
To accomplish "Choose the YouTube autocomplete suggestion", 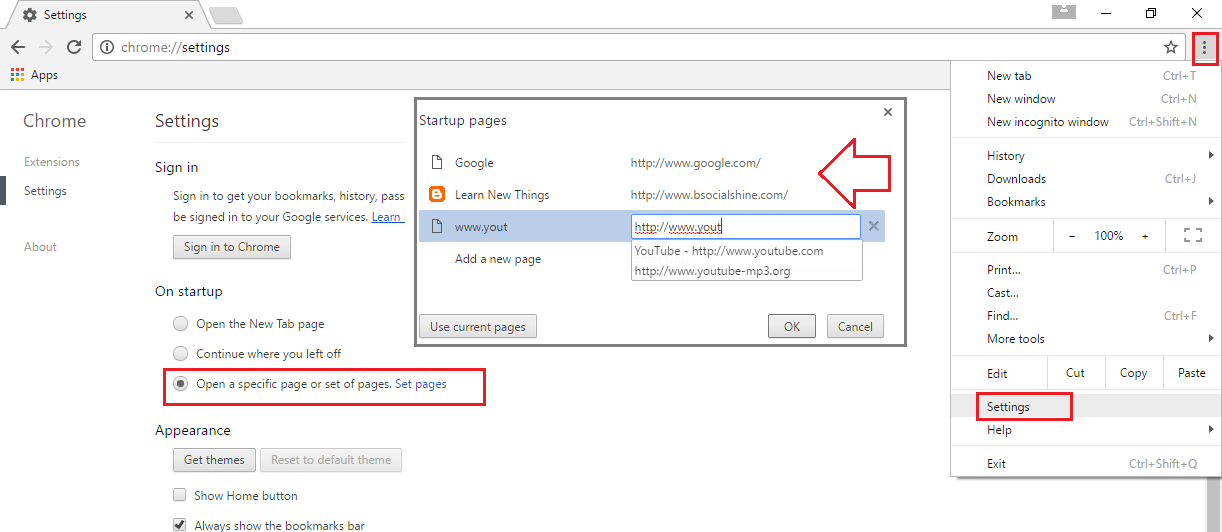I will click(x=746, y=251).
